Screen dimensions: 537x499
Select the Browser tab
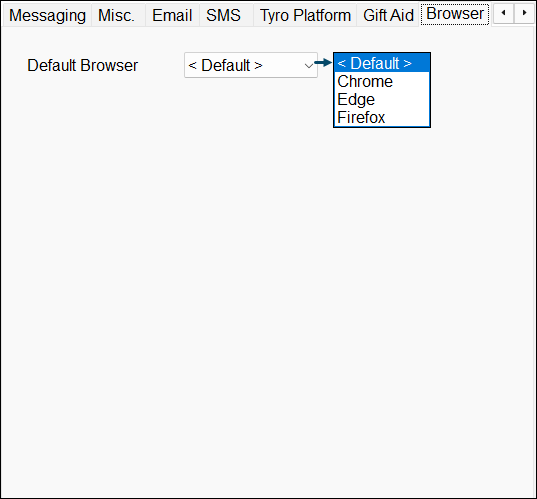point(455,14)
